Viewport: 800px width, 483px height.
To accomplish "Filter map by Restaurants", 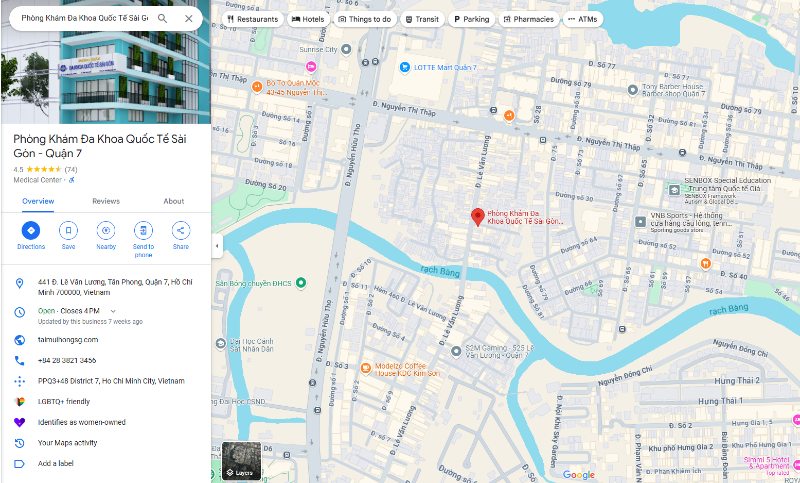I will pyautogui.click(x=253, y=19).
